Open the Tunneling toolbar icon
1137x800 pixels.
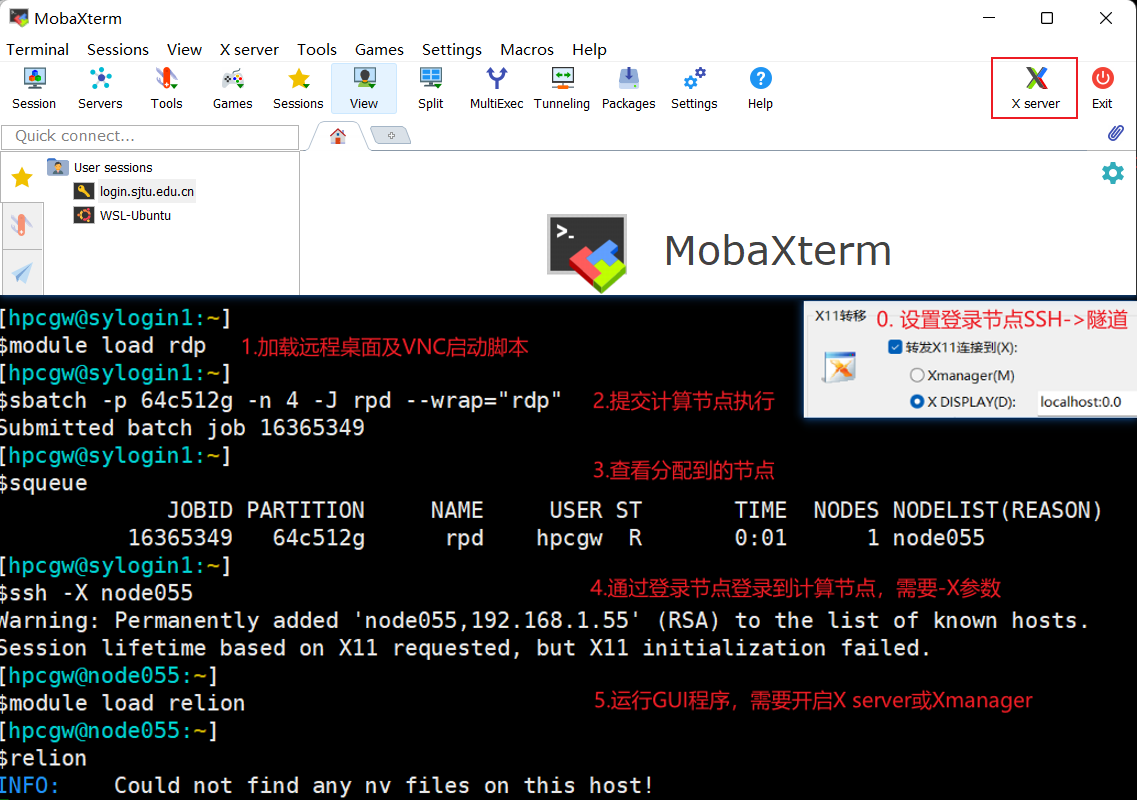[562, 88]
